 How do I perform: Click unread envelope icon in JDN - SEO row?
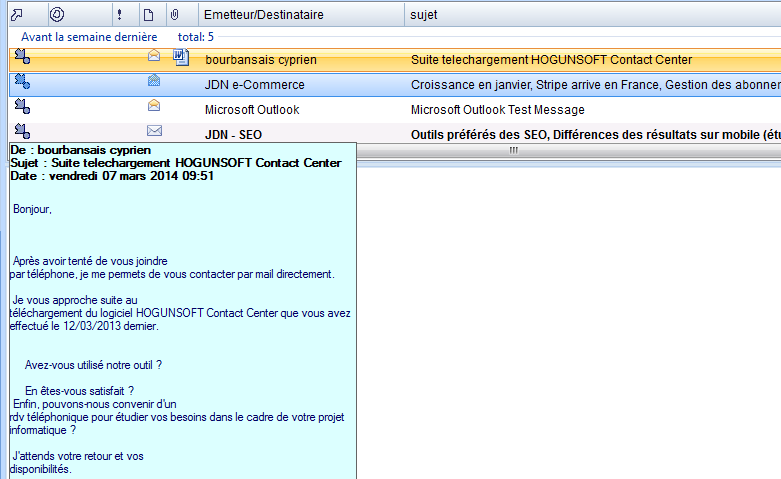[154, 130]
